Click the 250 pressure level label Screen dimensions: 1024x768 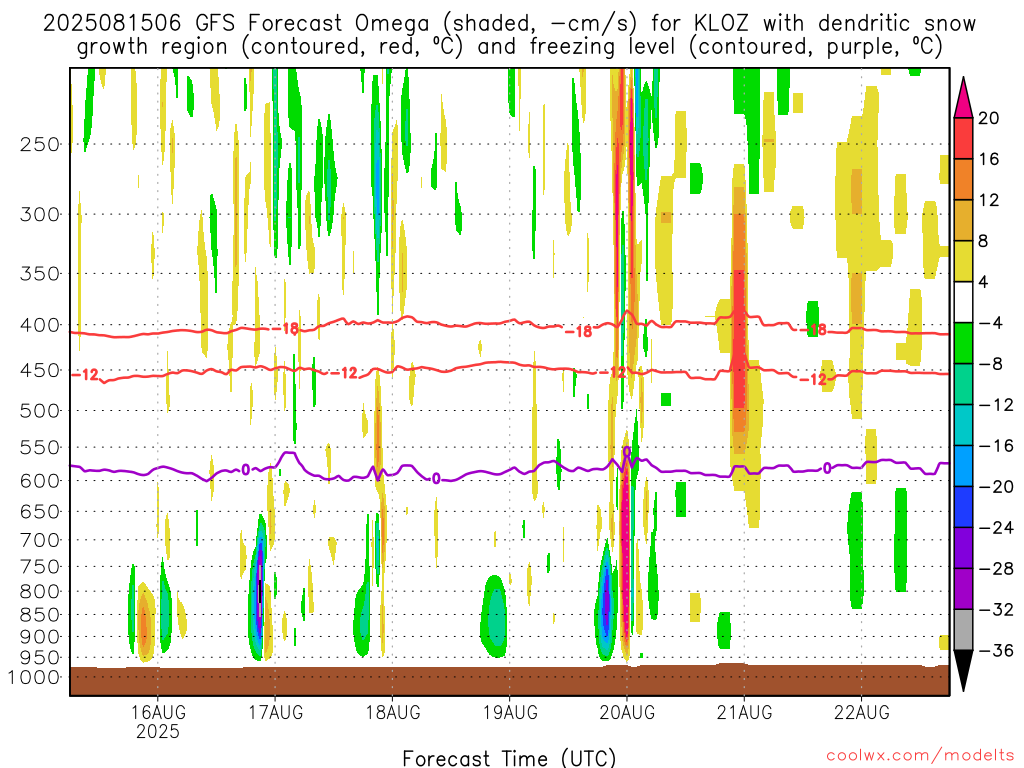(x=39, y=144)
